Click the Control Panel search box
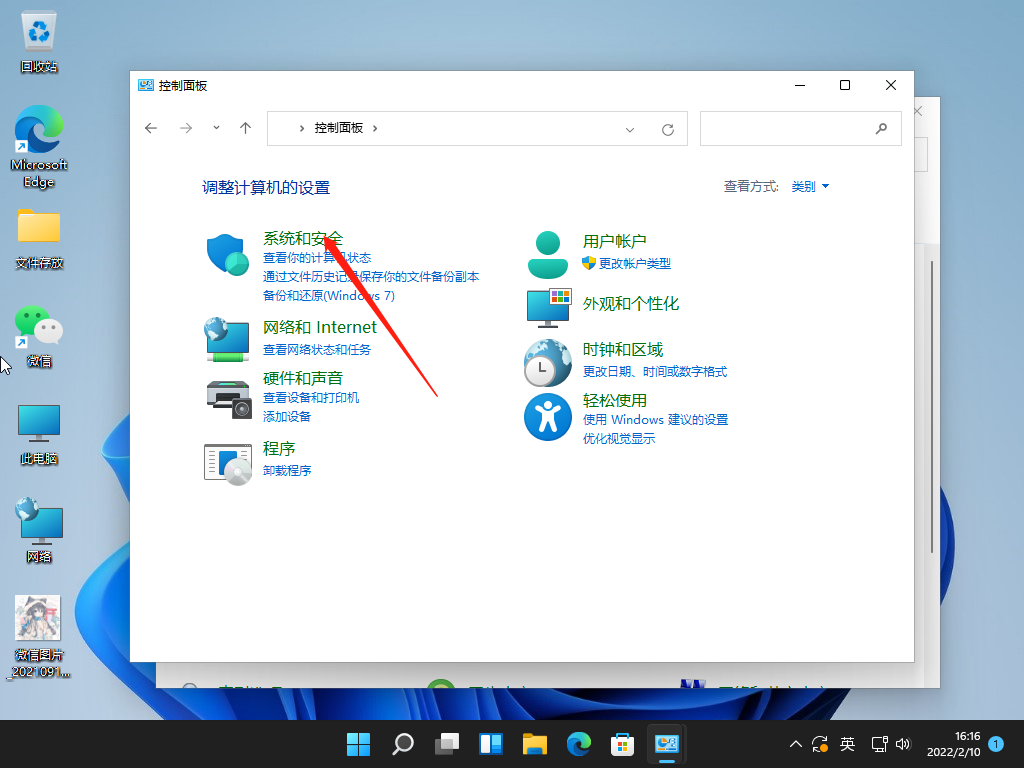The height and width of the screenshot is (768, 1024). click(x=790, y=128)
